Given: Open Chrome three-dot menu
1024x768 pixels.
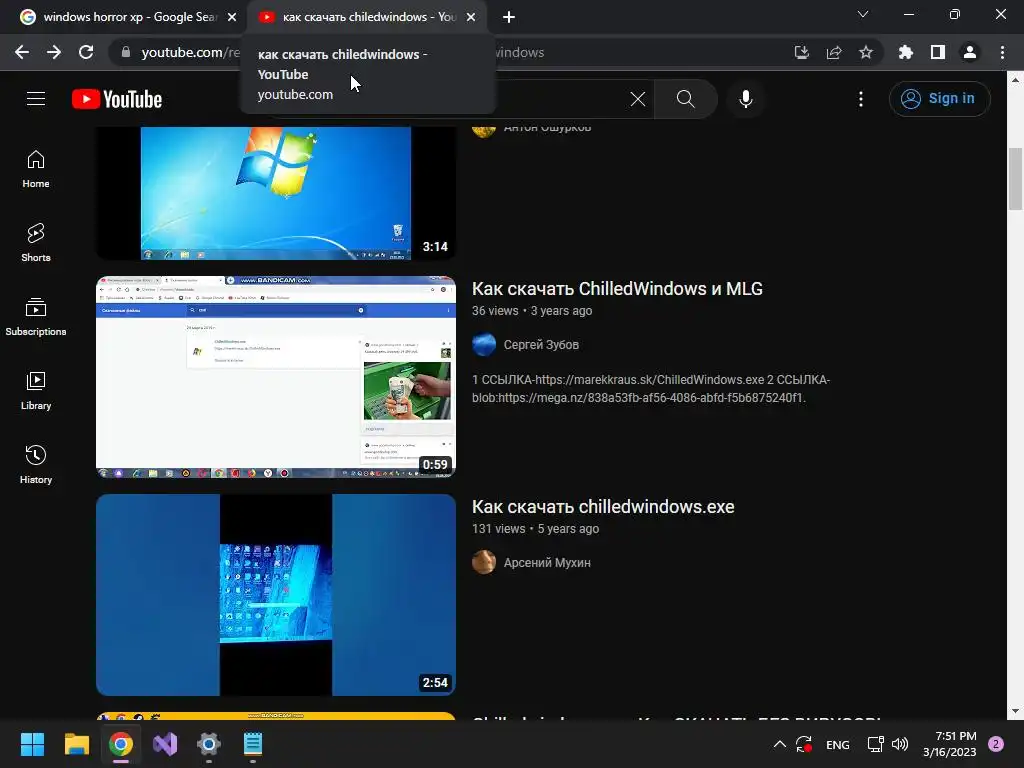Looking at the screenshot, I should coord(1002,52).
